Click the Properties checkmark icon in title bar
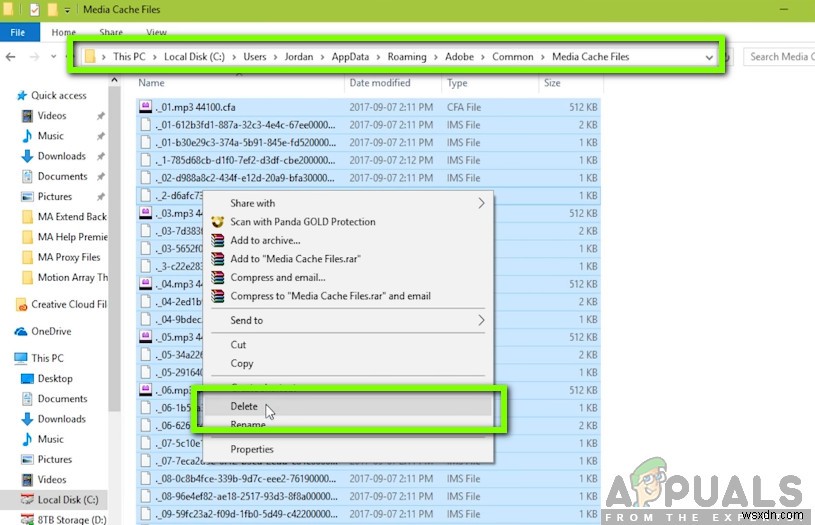815x525 pixels. pyautogui.click(x=34, y=10)
